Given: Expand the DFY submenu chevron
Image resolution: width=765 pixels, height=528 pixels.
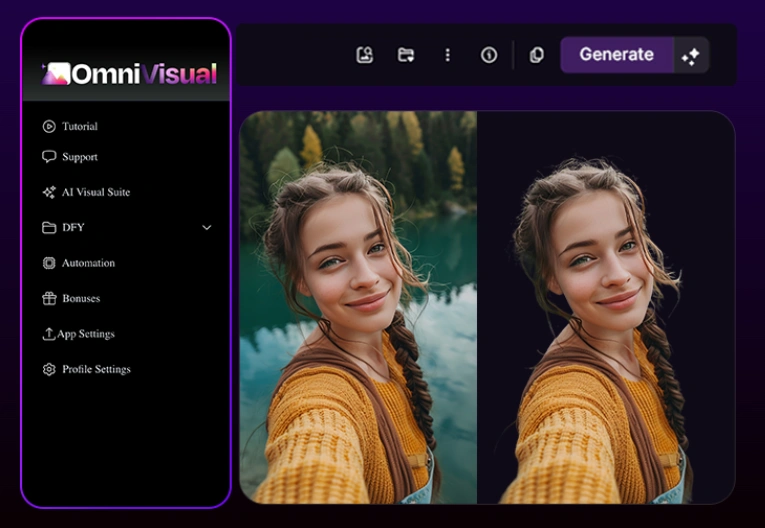Looking at the screenshot, I should pos(207,227).
